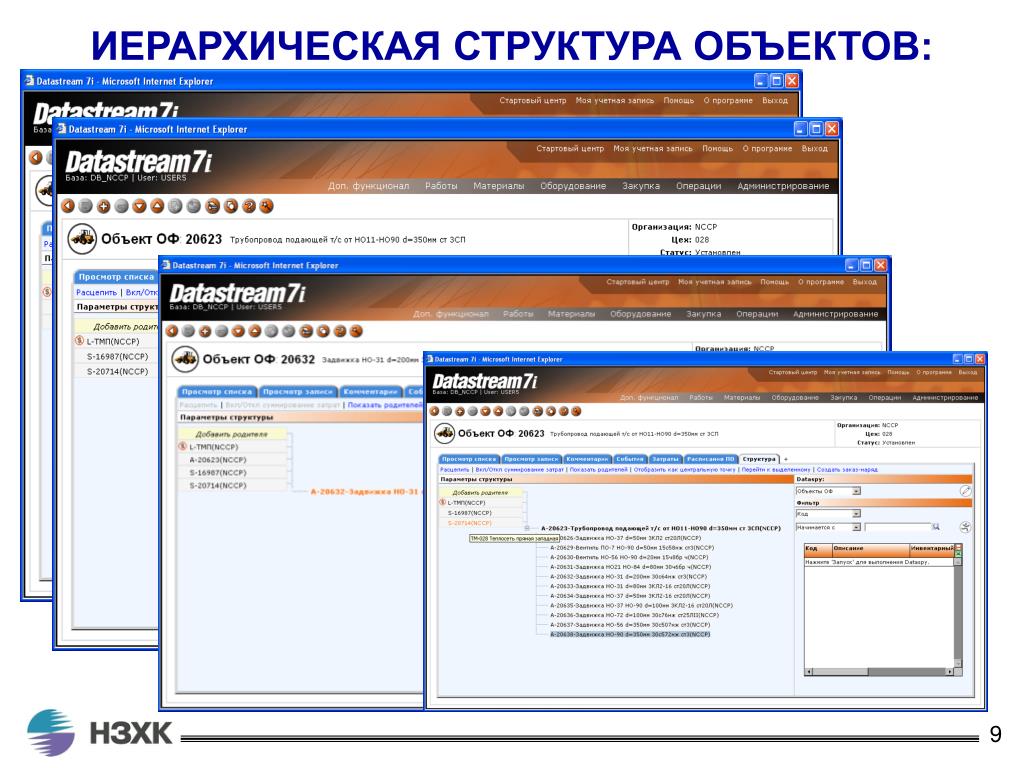Click Перейти к выделенному link
Screen dimensions: 1024x768
(x=776, y=470)
